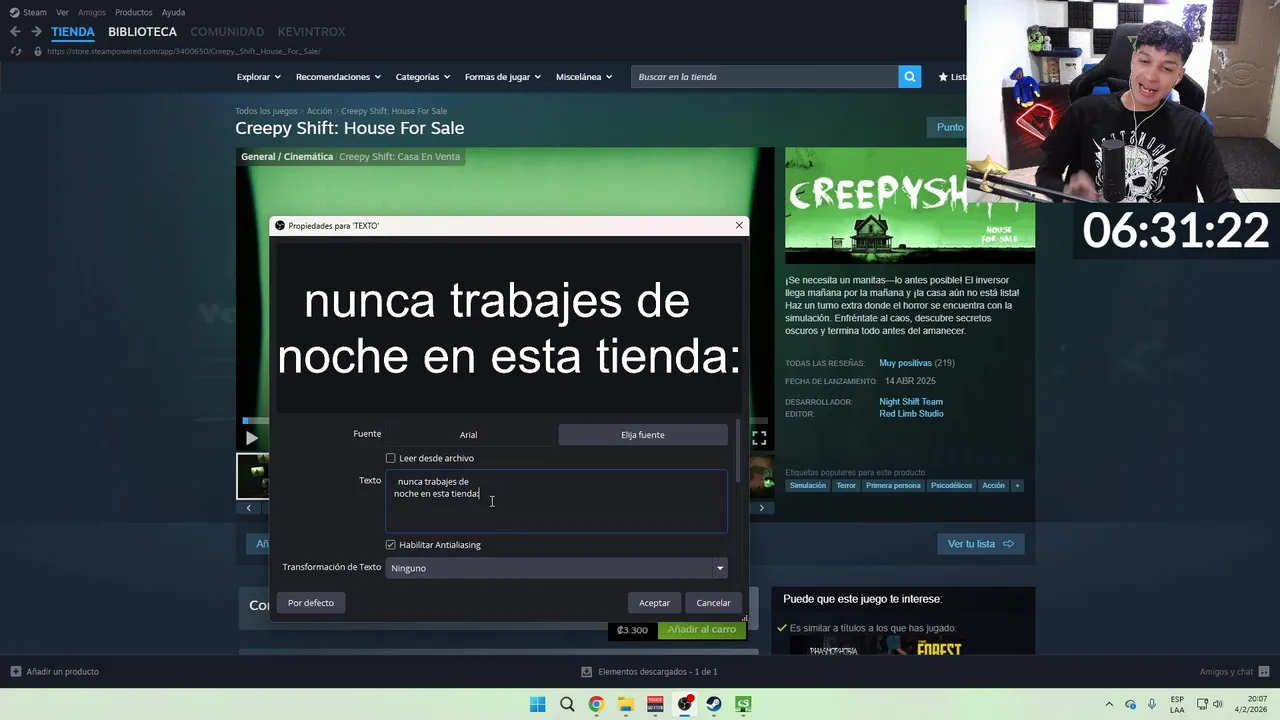The image size is (1280, 720).
Task: Click the Muy positivas reviews link
Action: coord(905,363)
